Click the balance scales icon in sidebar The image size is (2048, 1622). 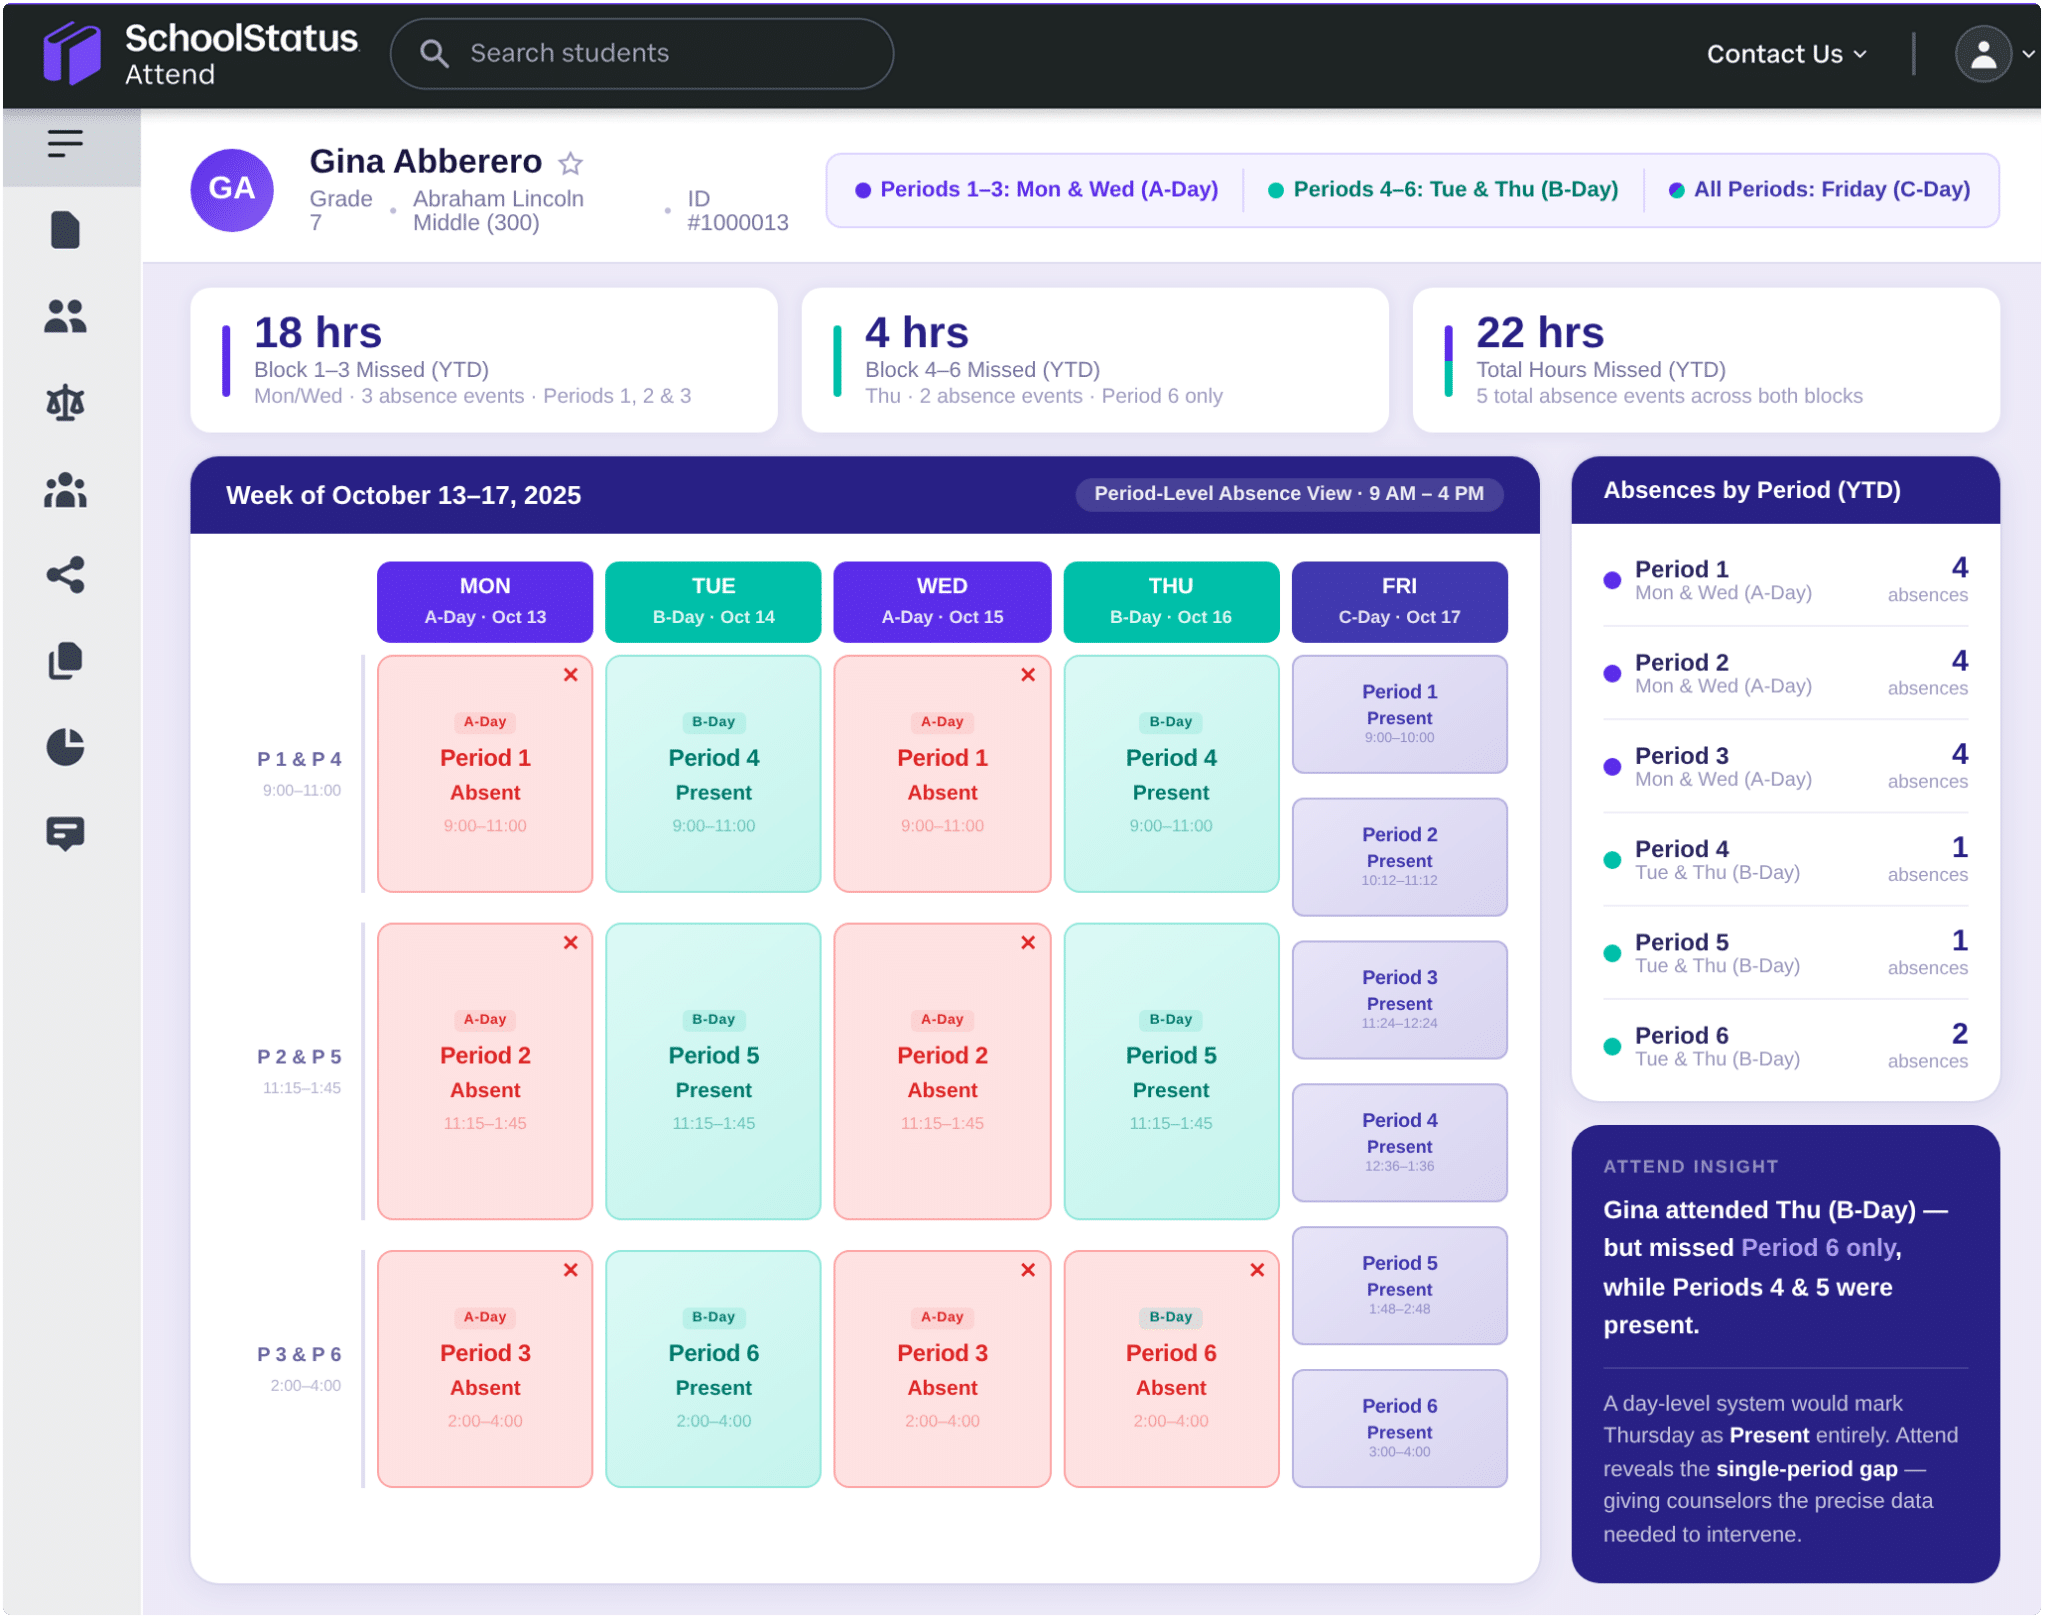tap(65, 403)
